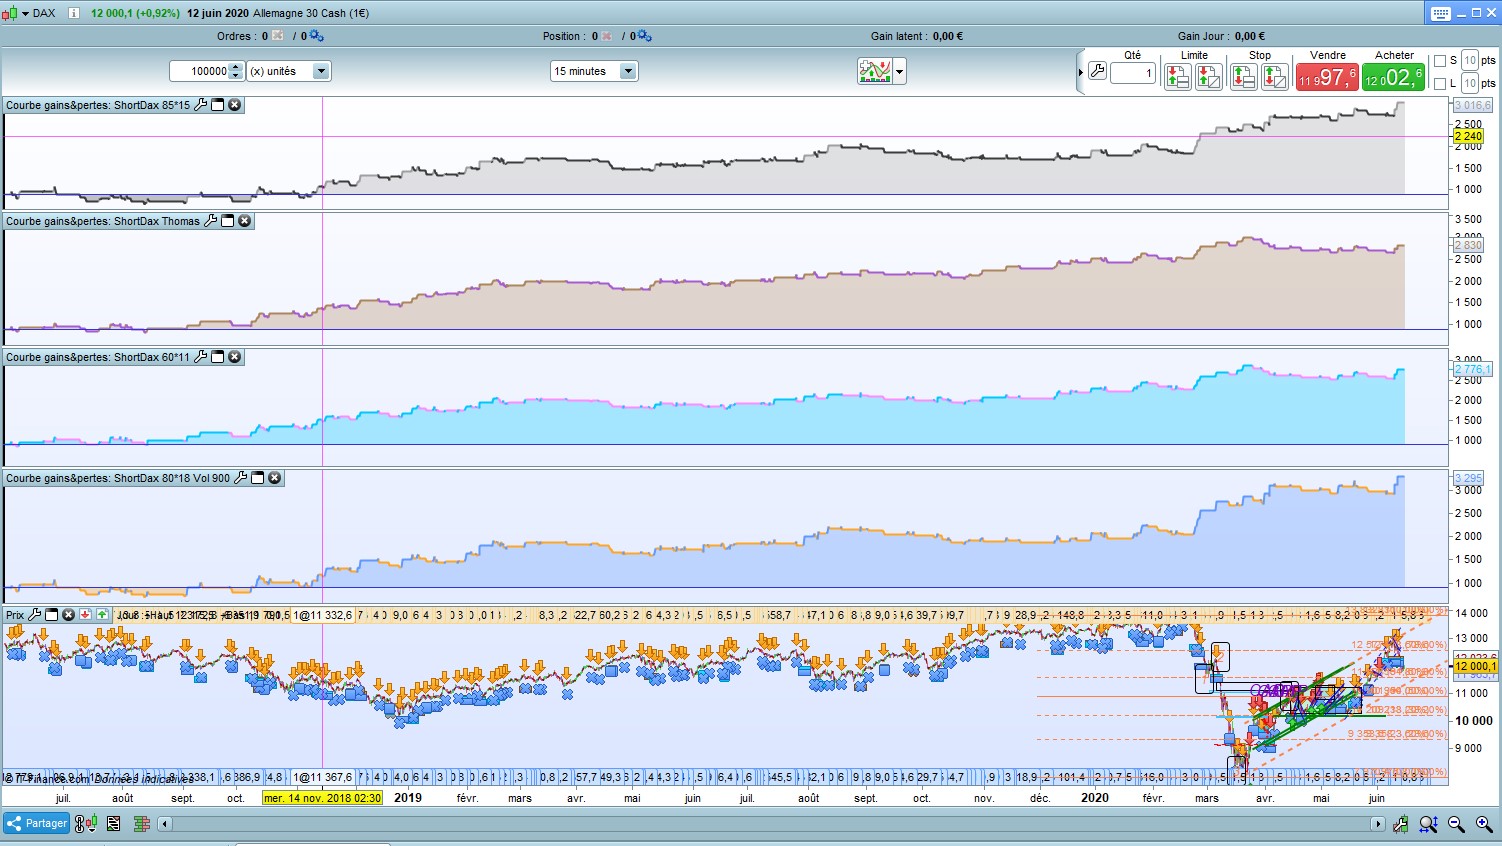Open the candlestick chart style icon at bottom
Viewport: 1502px width, 846px height.
[x=87, y=824]
